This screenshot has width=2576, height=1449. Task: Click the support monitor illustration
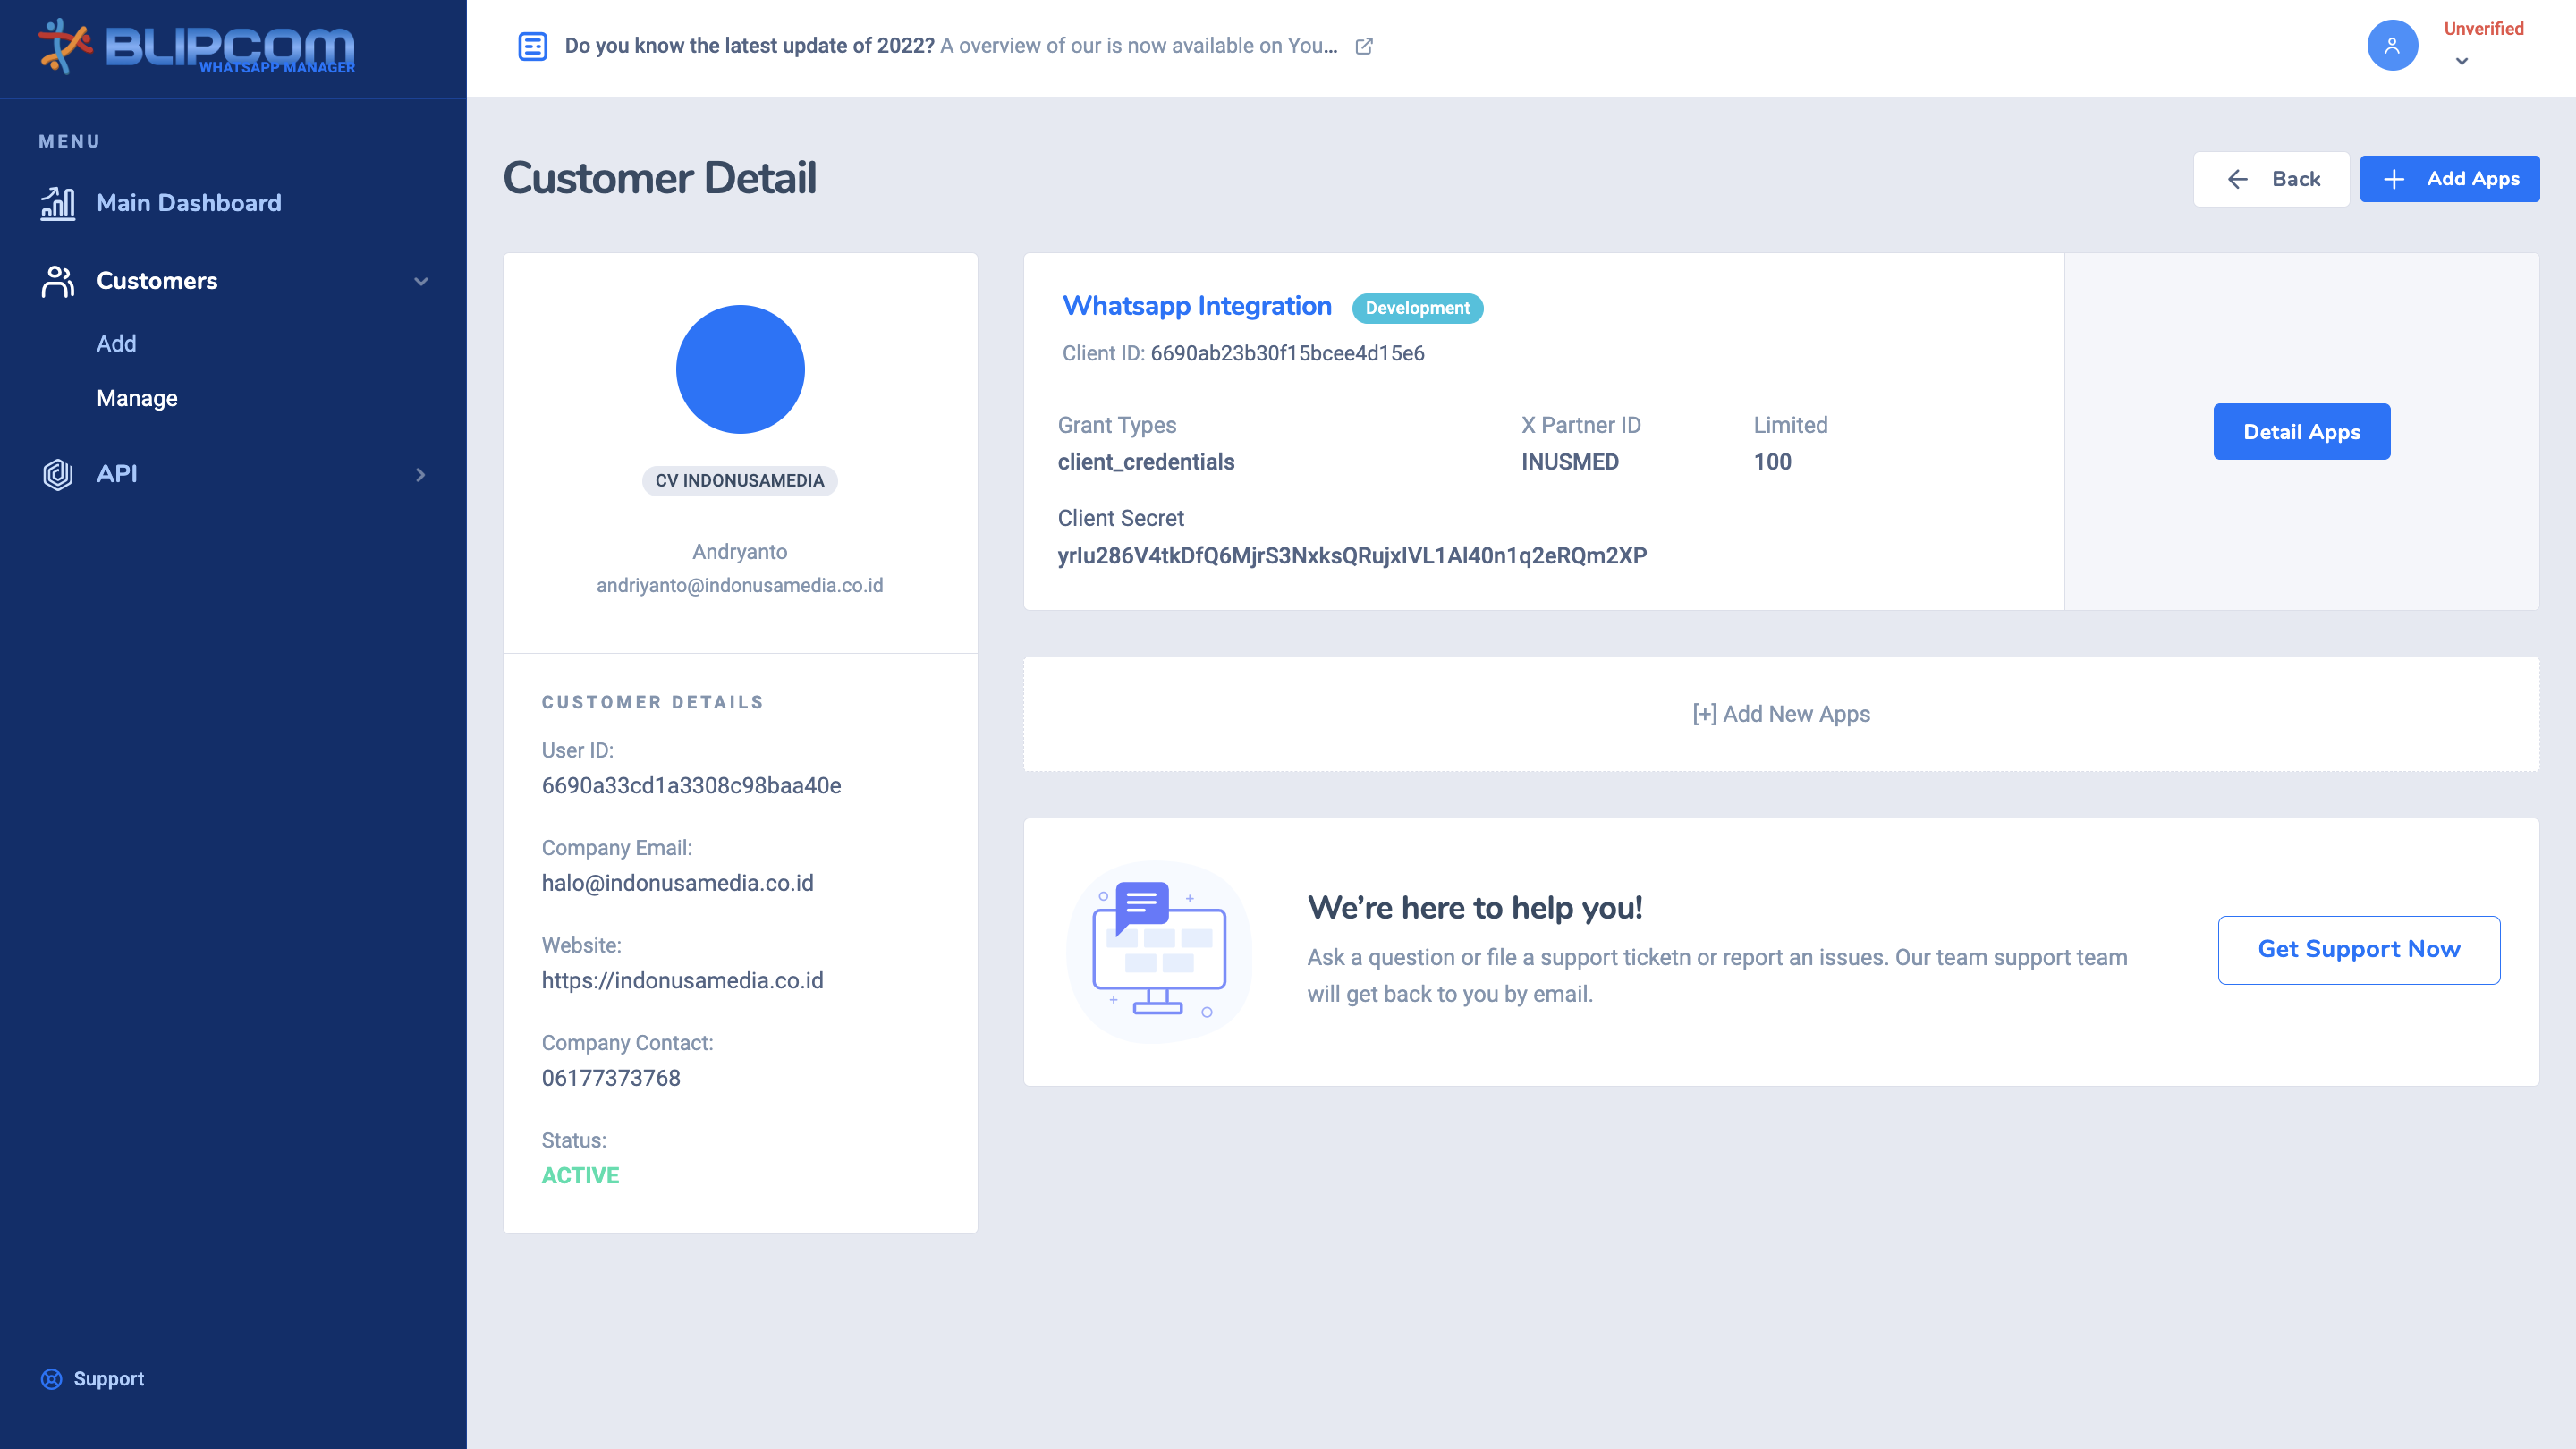pyautogui.click(x=1160, y=951)
